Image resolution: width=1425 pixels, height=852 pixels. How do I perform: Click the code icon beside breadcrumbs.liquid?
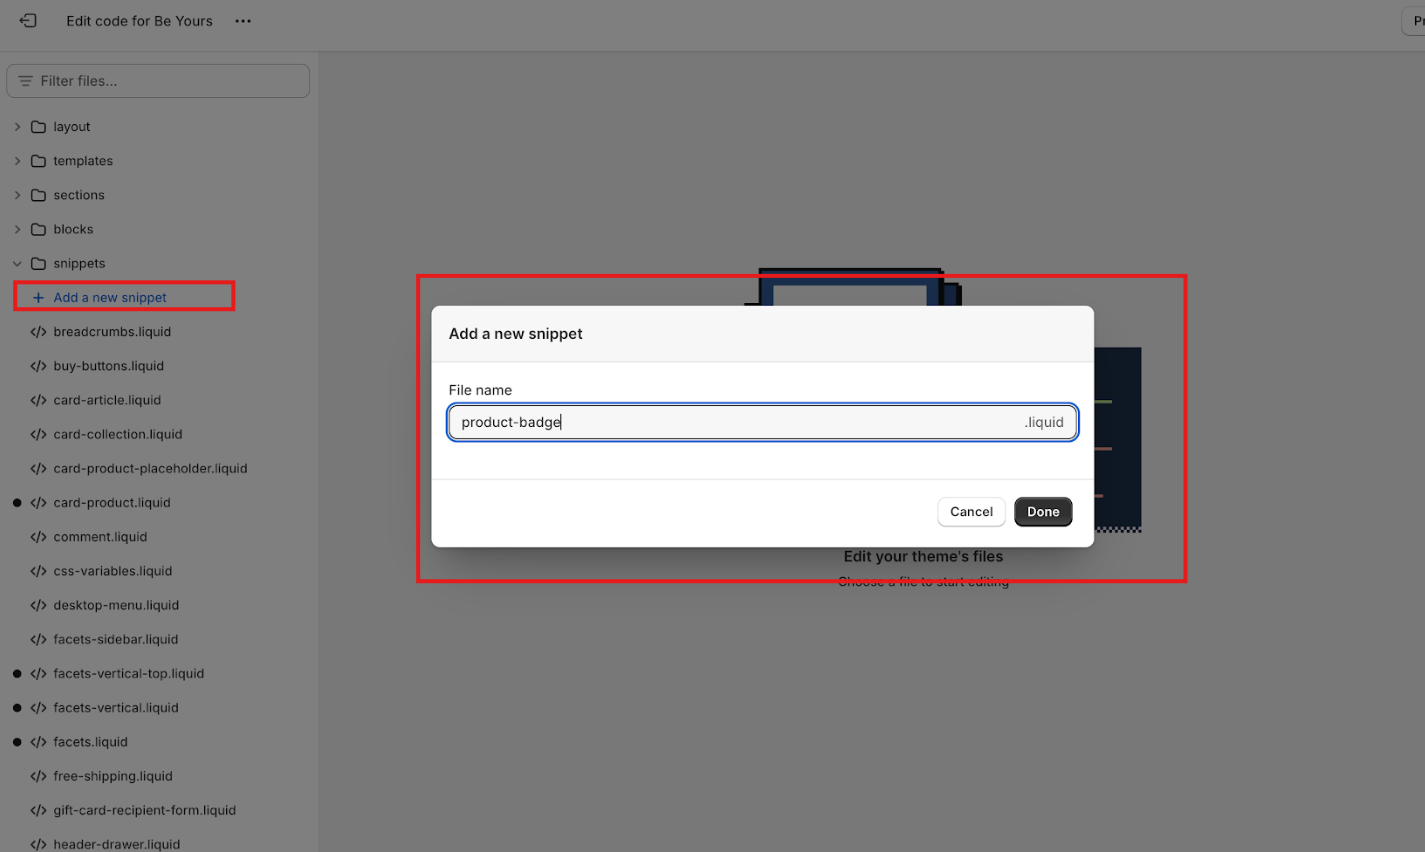[37, 331]
